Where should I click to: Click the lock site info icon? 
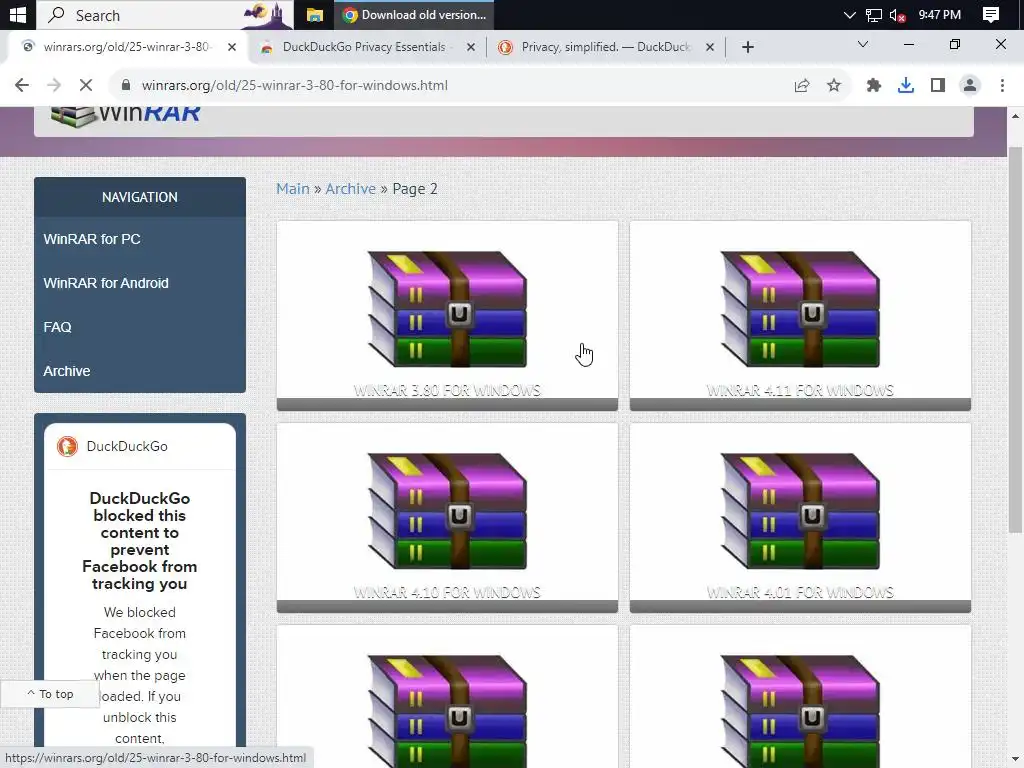point(126,85)
